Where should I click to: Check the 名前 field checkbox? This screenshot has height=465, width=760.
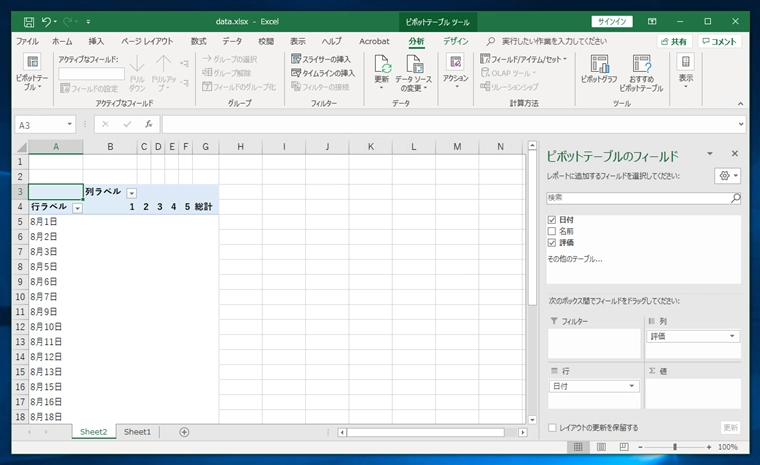pyautogui.click(x=552, y=231)
